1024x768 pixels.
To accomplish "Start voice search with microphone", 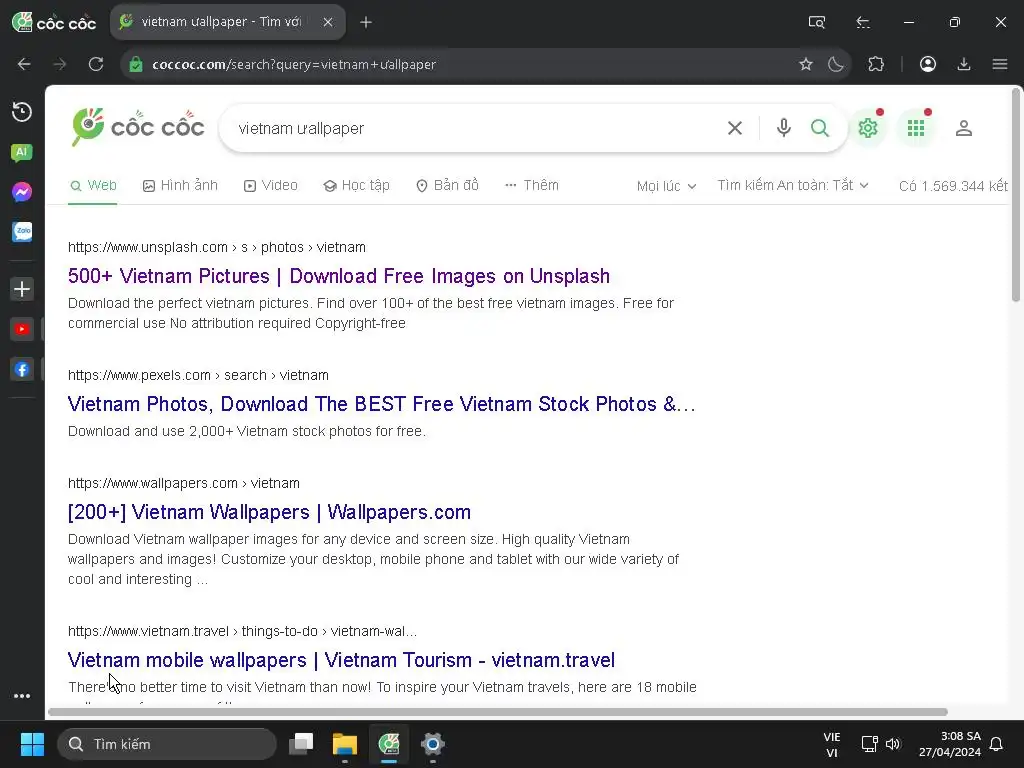I will point(784,128).
